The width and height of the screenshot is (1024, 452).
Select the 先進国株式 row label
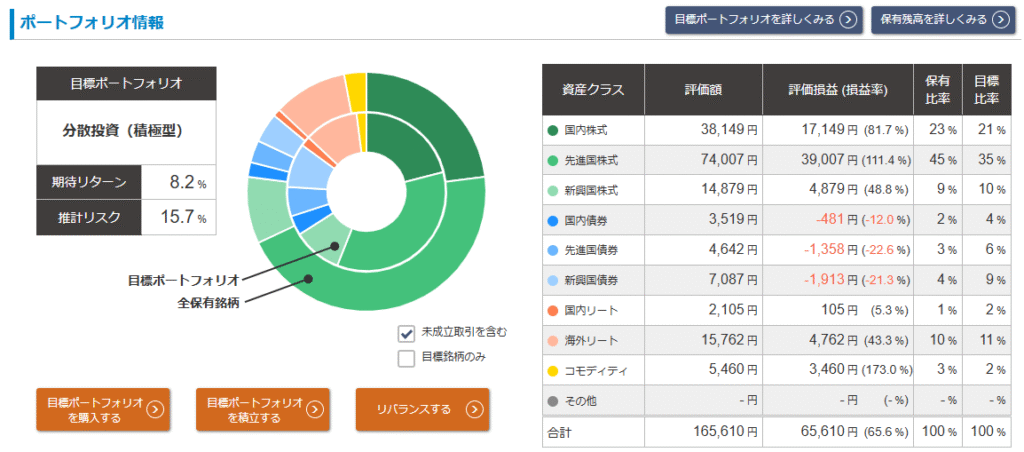(590, 160)
